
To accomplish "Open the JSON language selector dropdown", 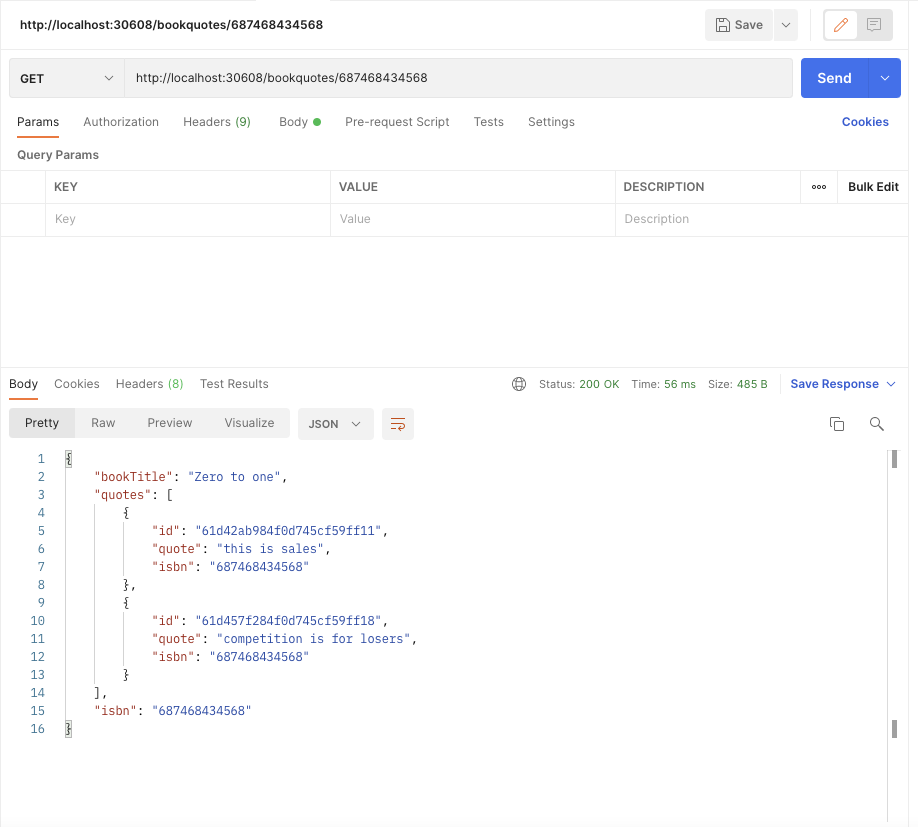I will [335, 423].
